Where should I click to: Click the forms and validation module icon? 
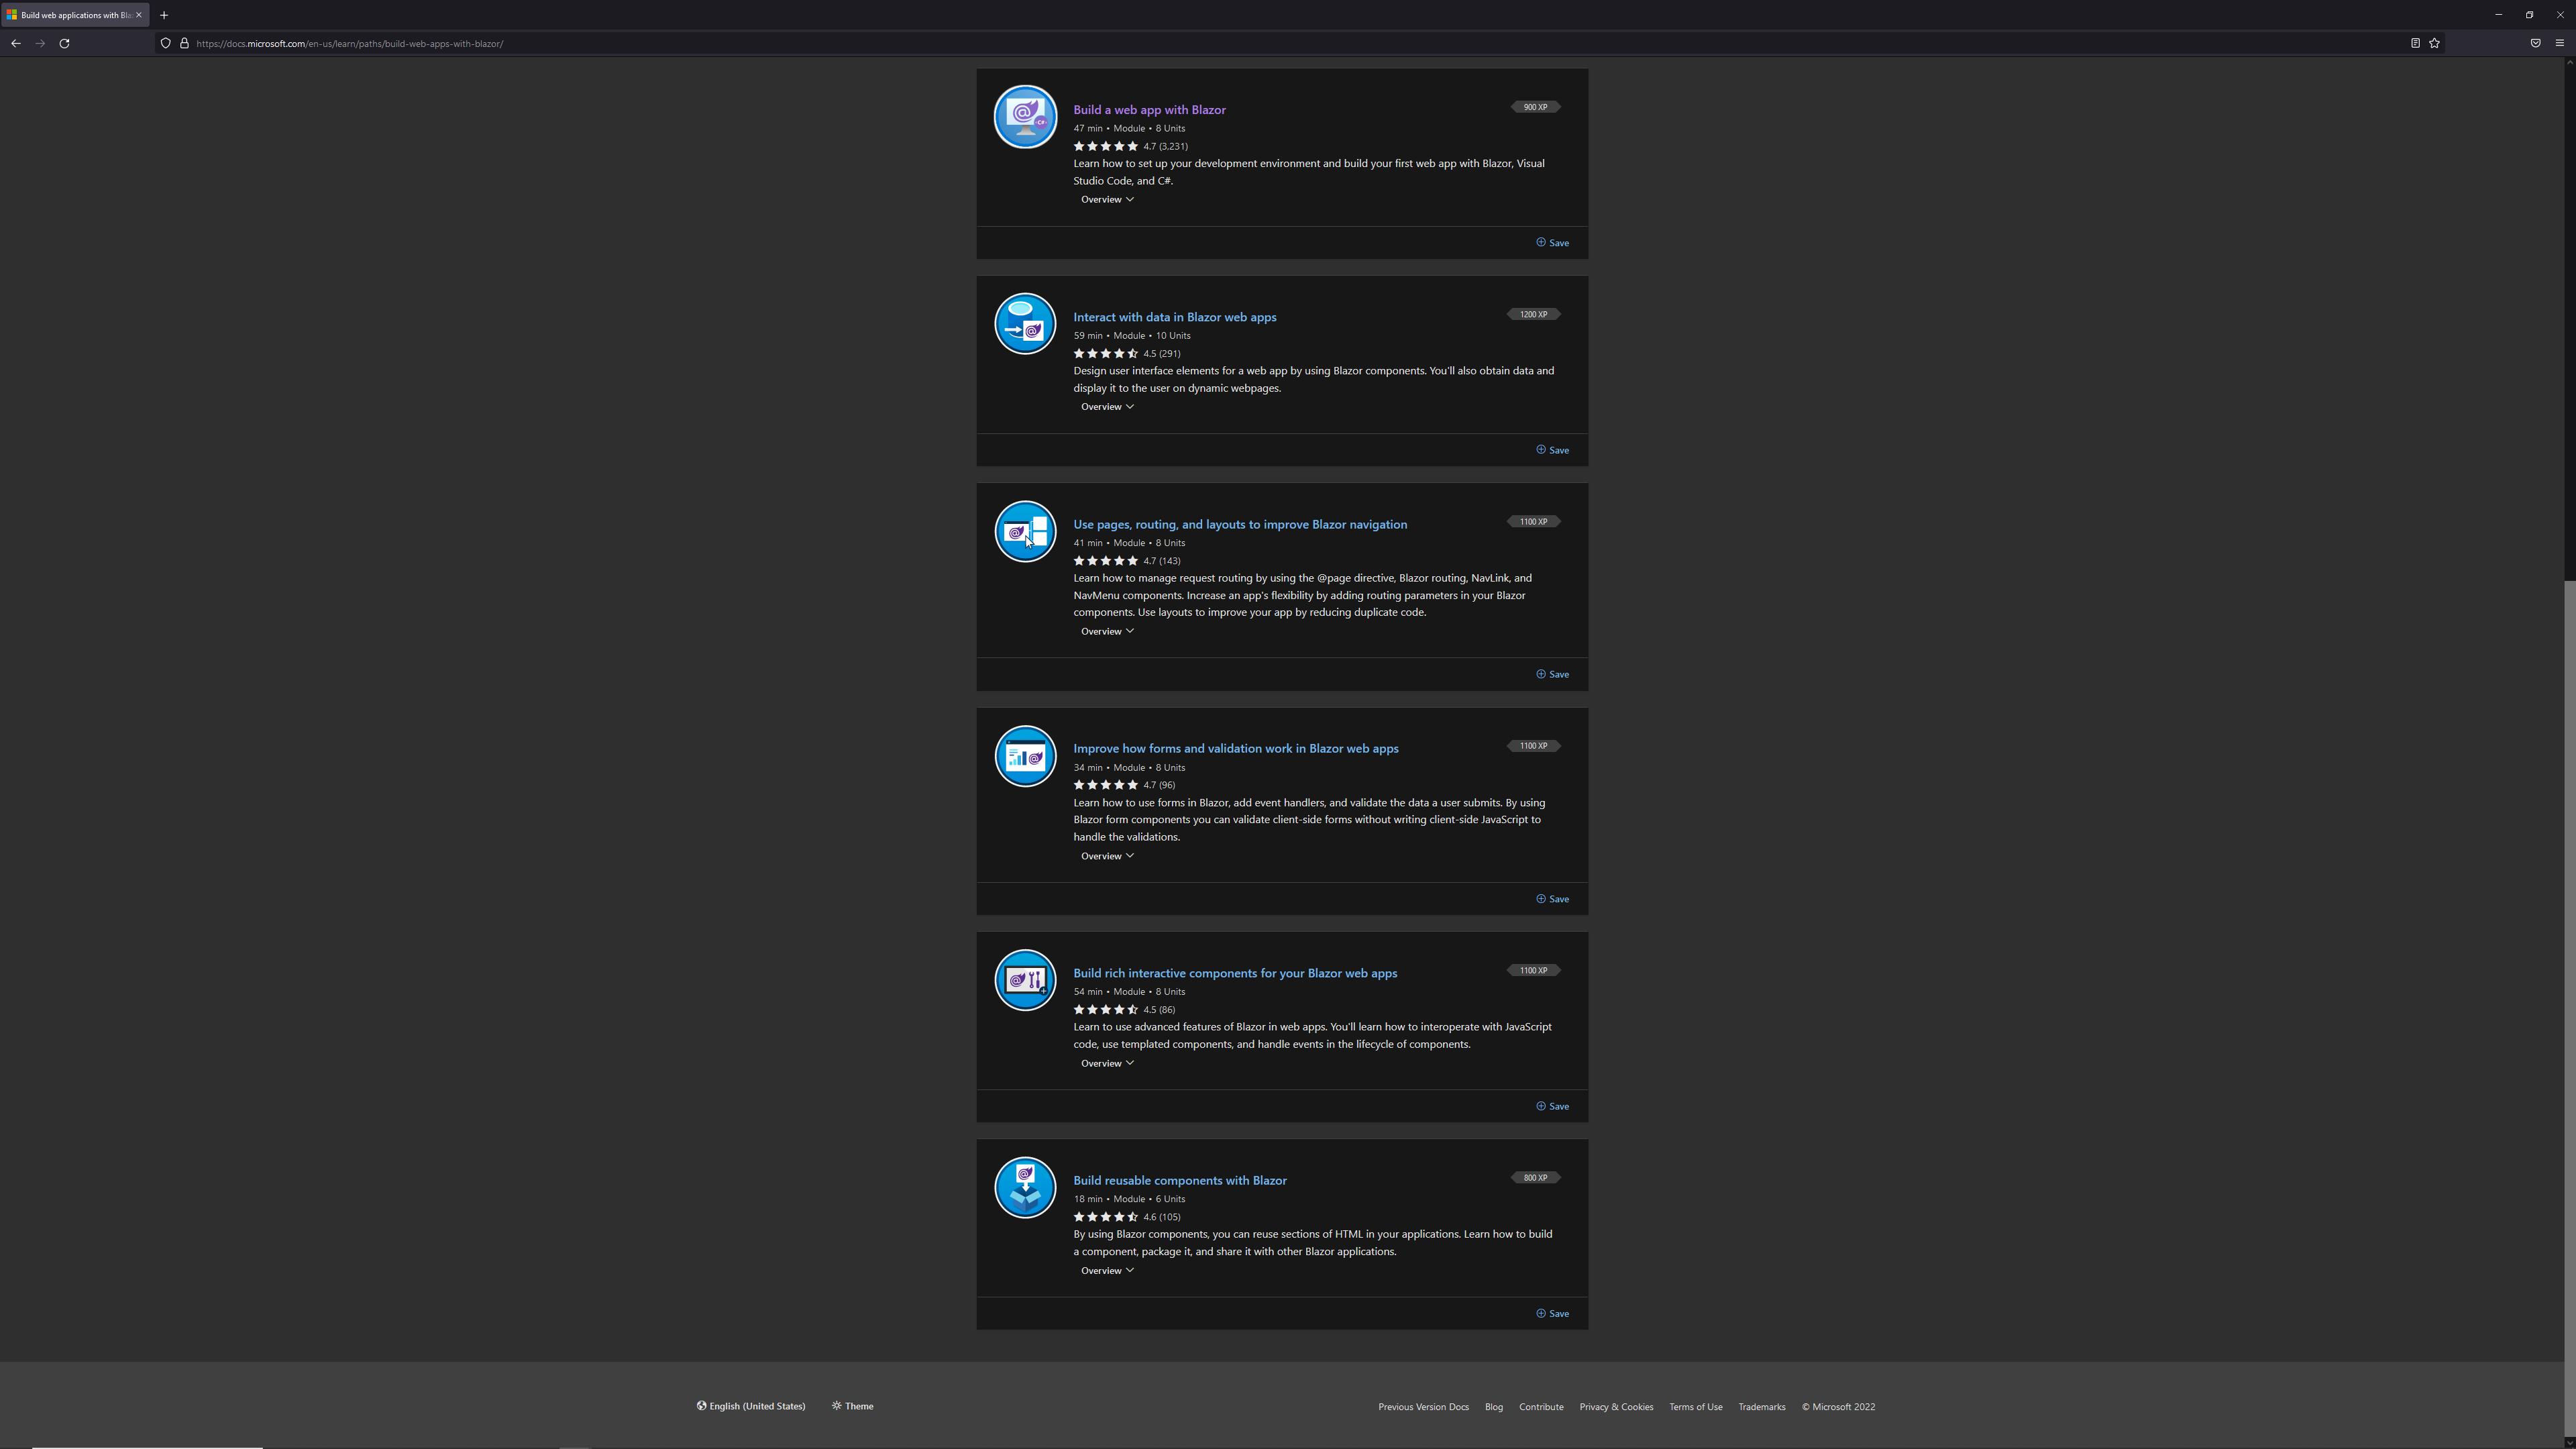(1025, 756)
